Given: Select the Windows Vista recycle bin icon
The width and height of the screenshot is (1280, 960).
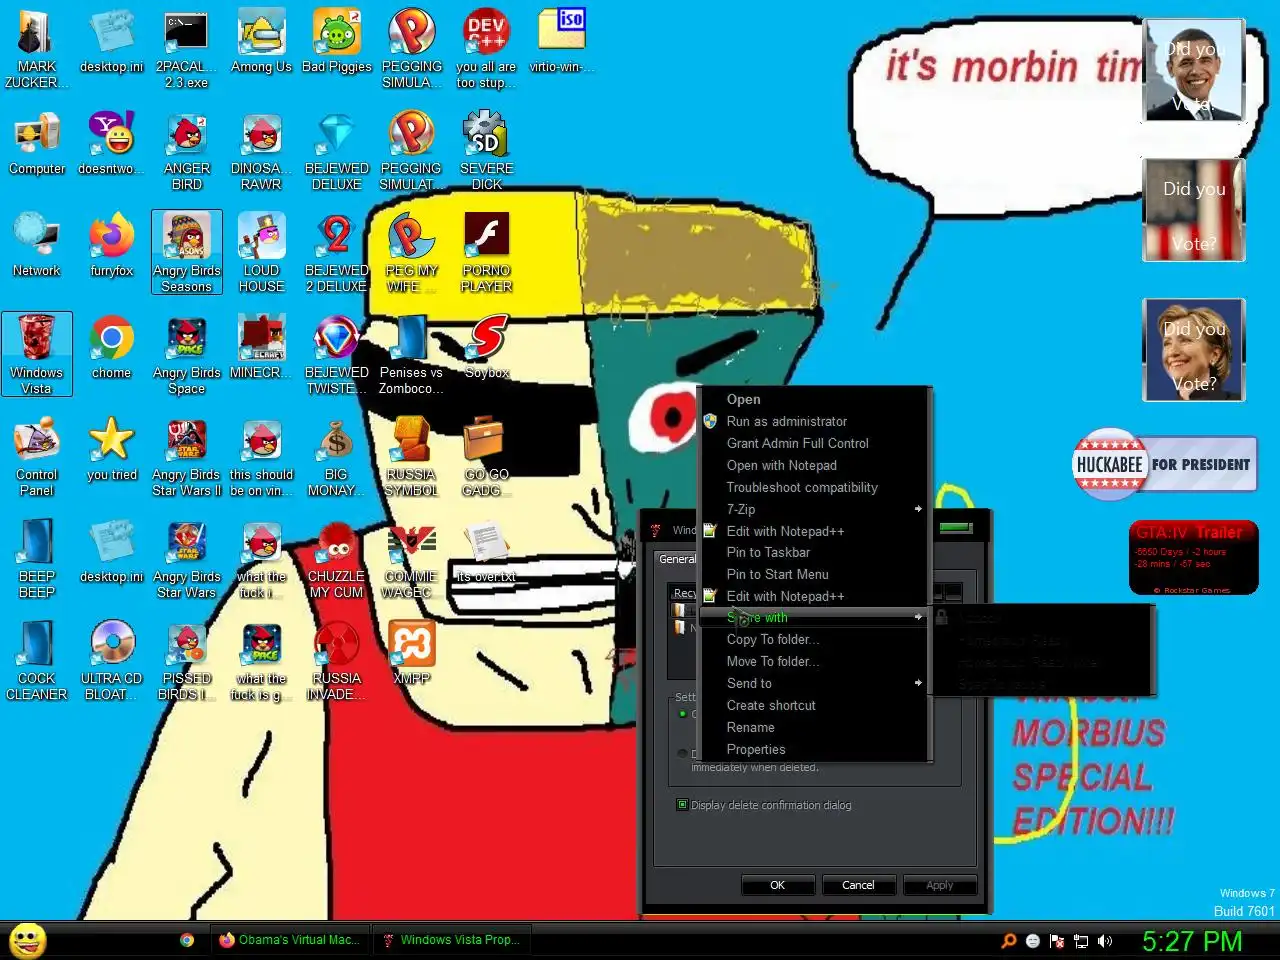Looking at the screenshot, I should pyautogui.click(x=37, y=354).
